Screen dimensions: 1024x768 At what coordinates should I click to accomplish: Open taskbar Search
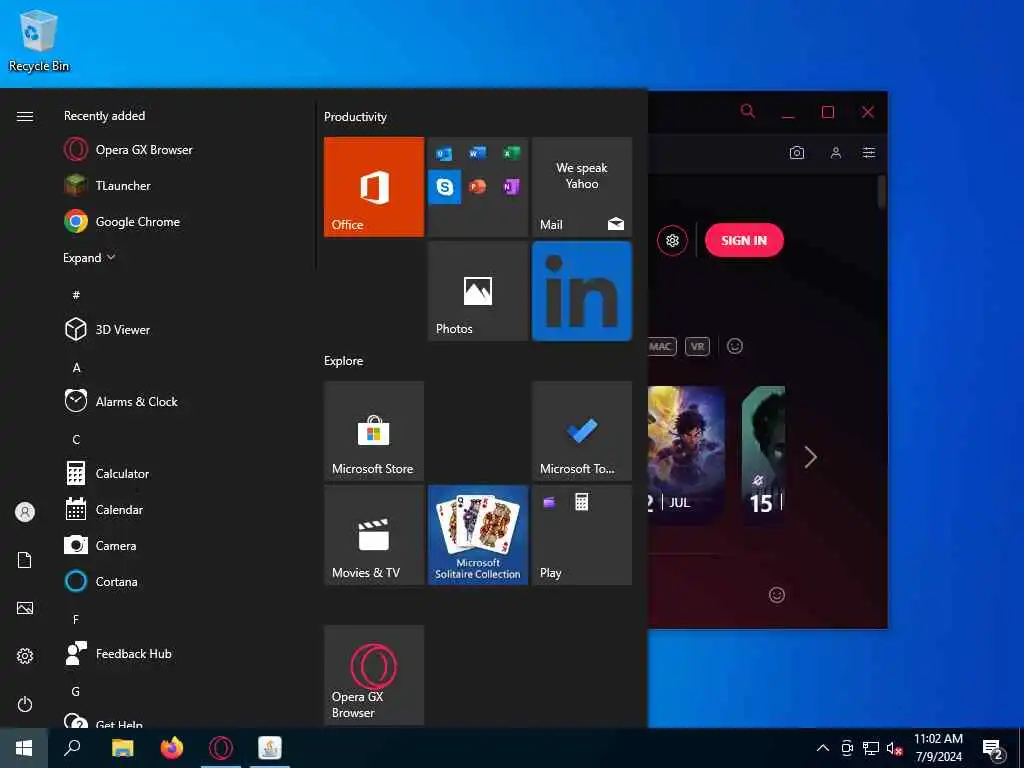point(72,748)
